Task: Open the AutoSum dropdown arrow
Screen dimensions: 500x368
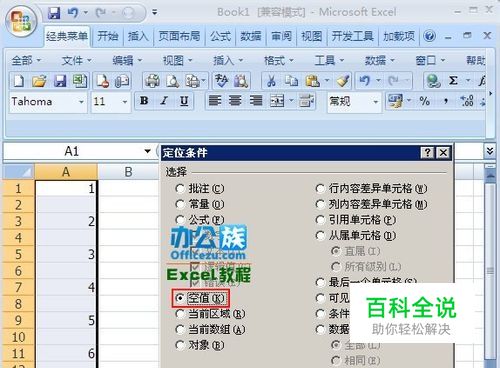Action: (468, 81)
